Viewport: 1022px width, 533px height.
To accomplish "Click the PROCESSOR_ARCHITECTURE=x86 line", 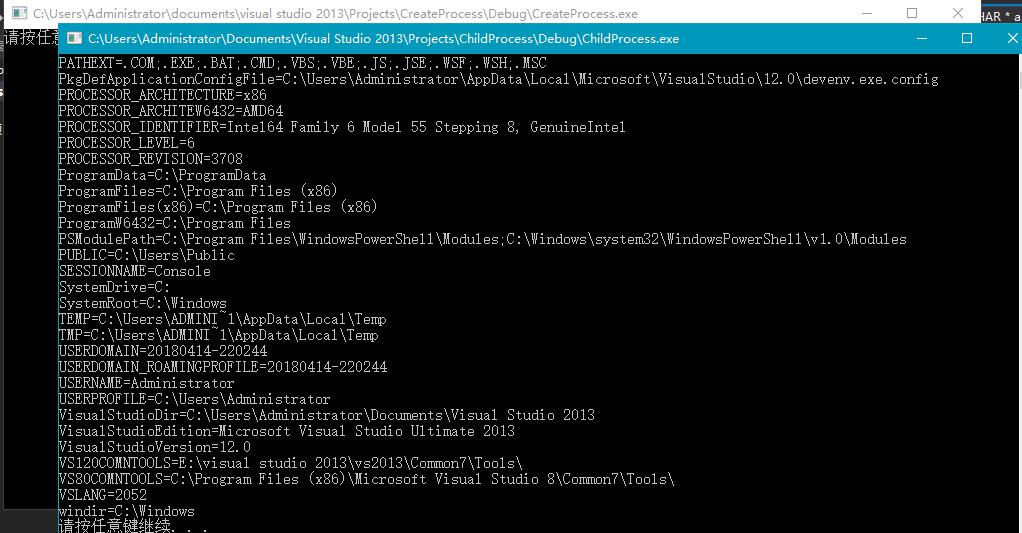I will pyautogui.click(x=162, y=95).
